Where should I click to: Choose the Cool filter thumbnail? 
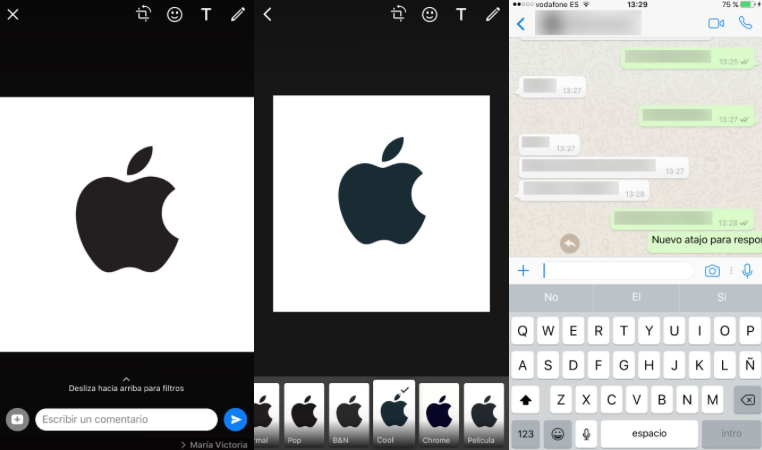394,413
